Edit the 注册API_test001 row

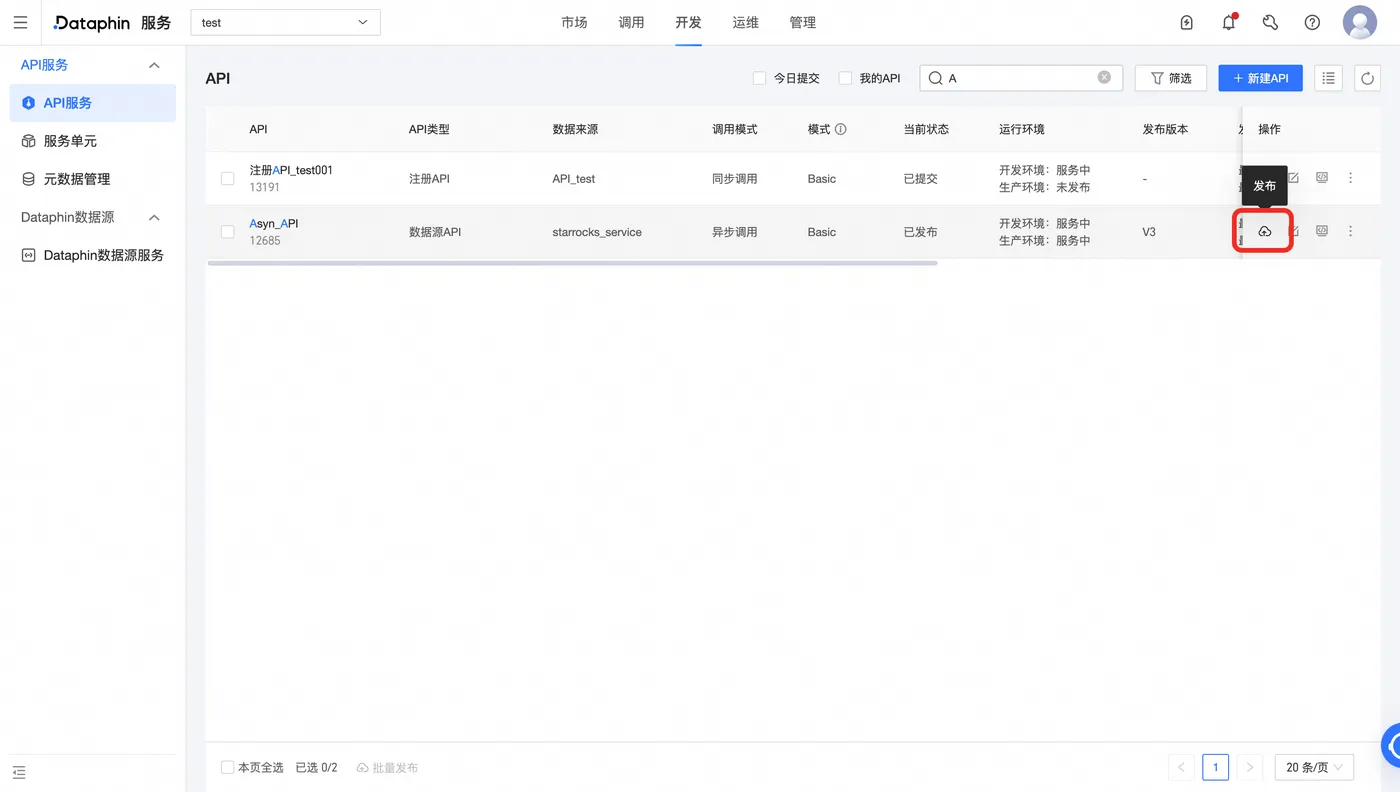tap(1293, 178)
